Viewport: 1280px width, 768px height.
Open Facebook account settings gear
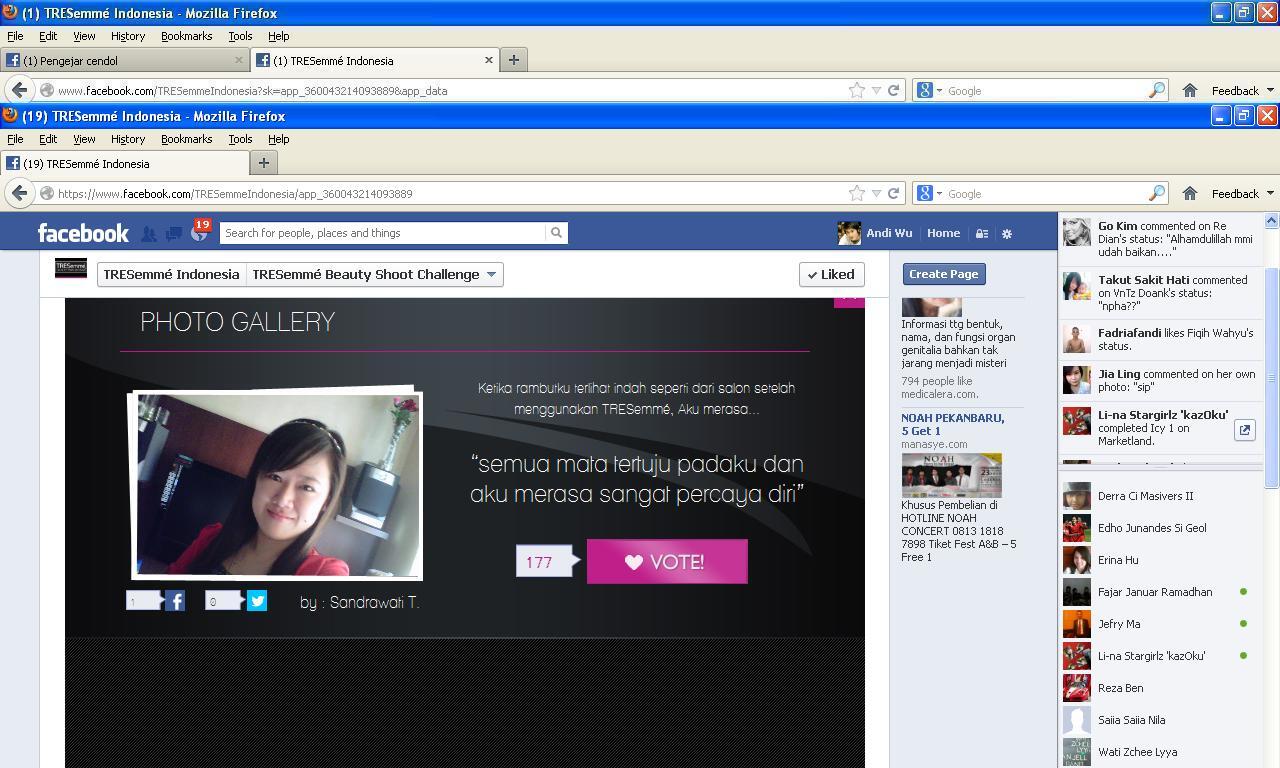click(1007, 234)
